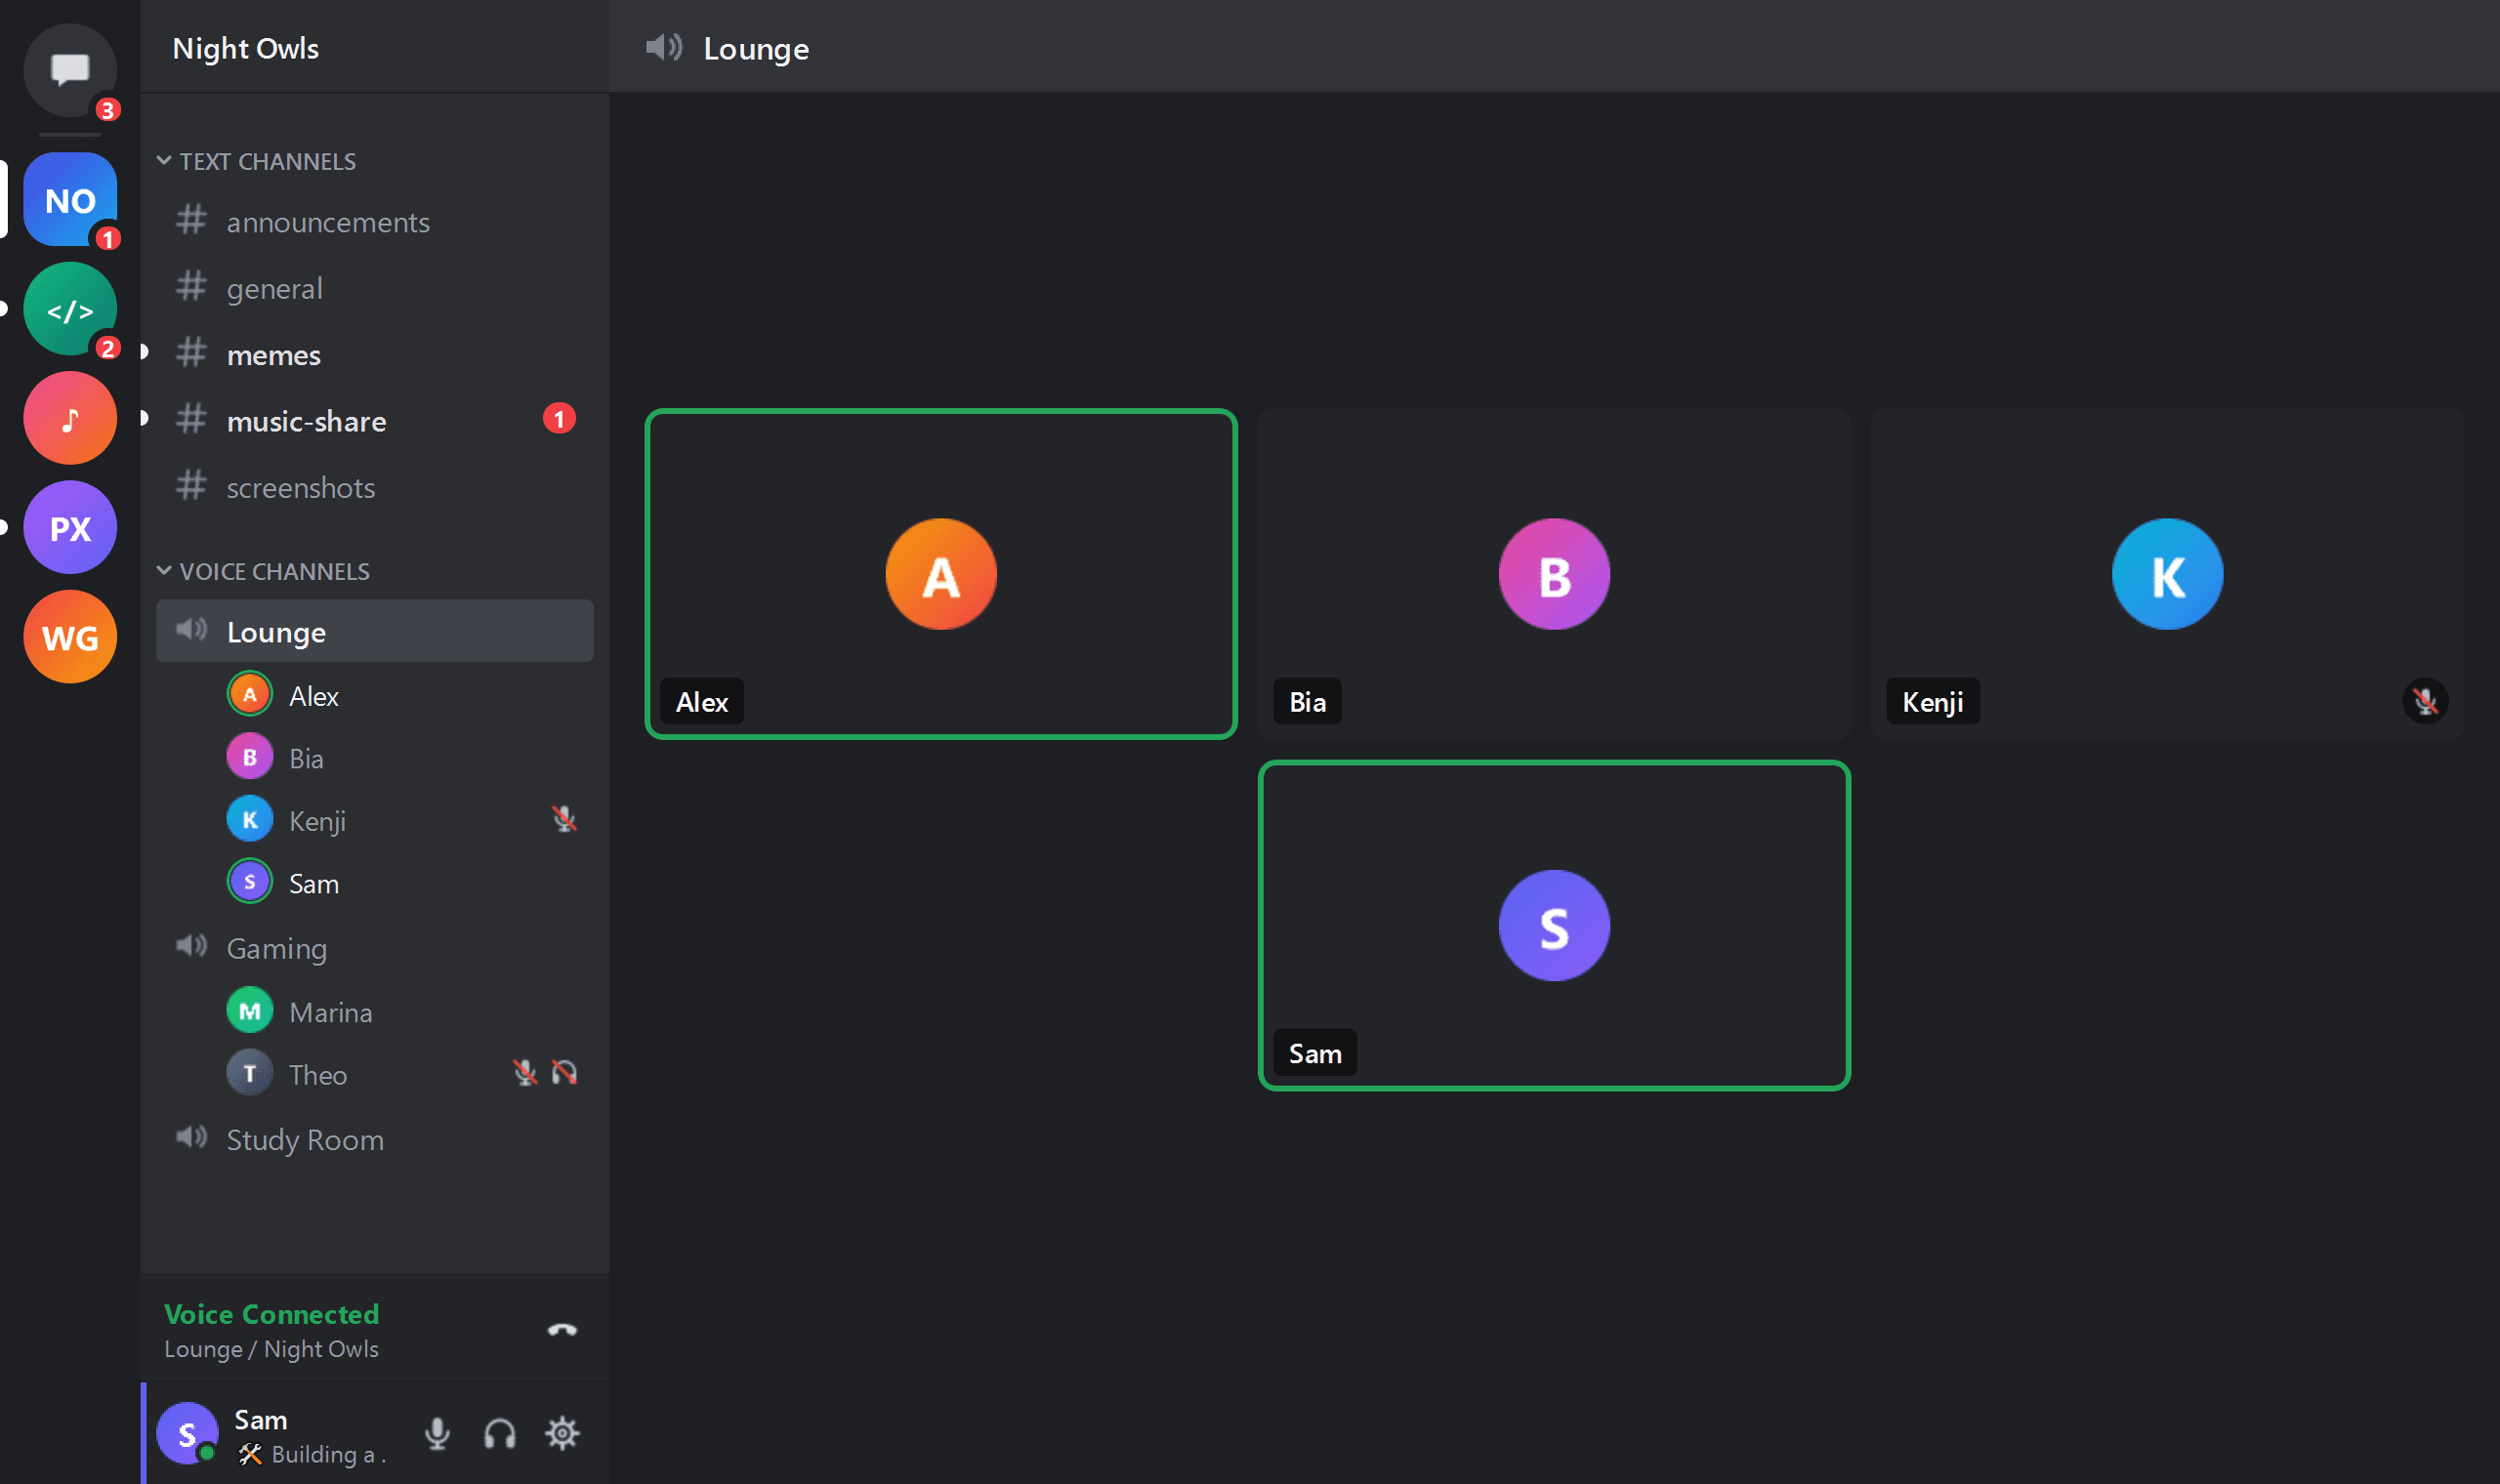Screen dimensions: 2500x1484
Task: Select the code server icon
Action: (70, 309)
